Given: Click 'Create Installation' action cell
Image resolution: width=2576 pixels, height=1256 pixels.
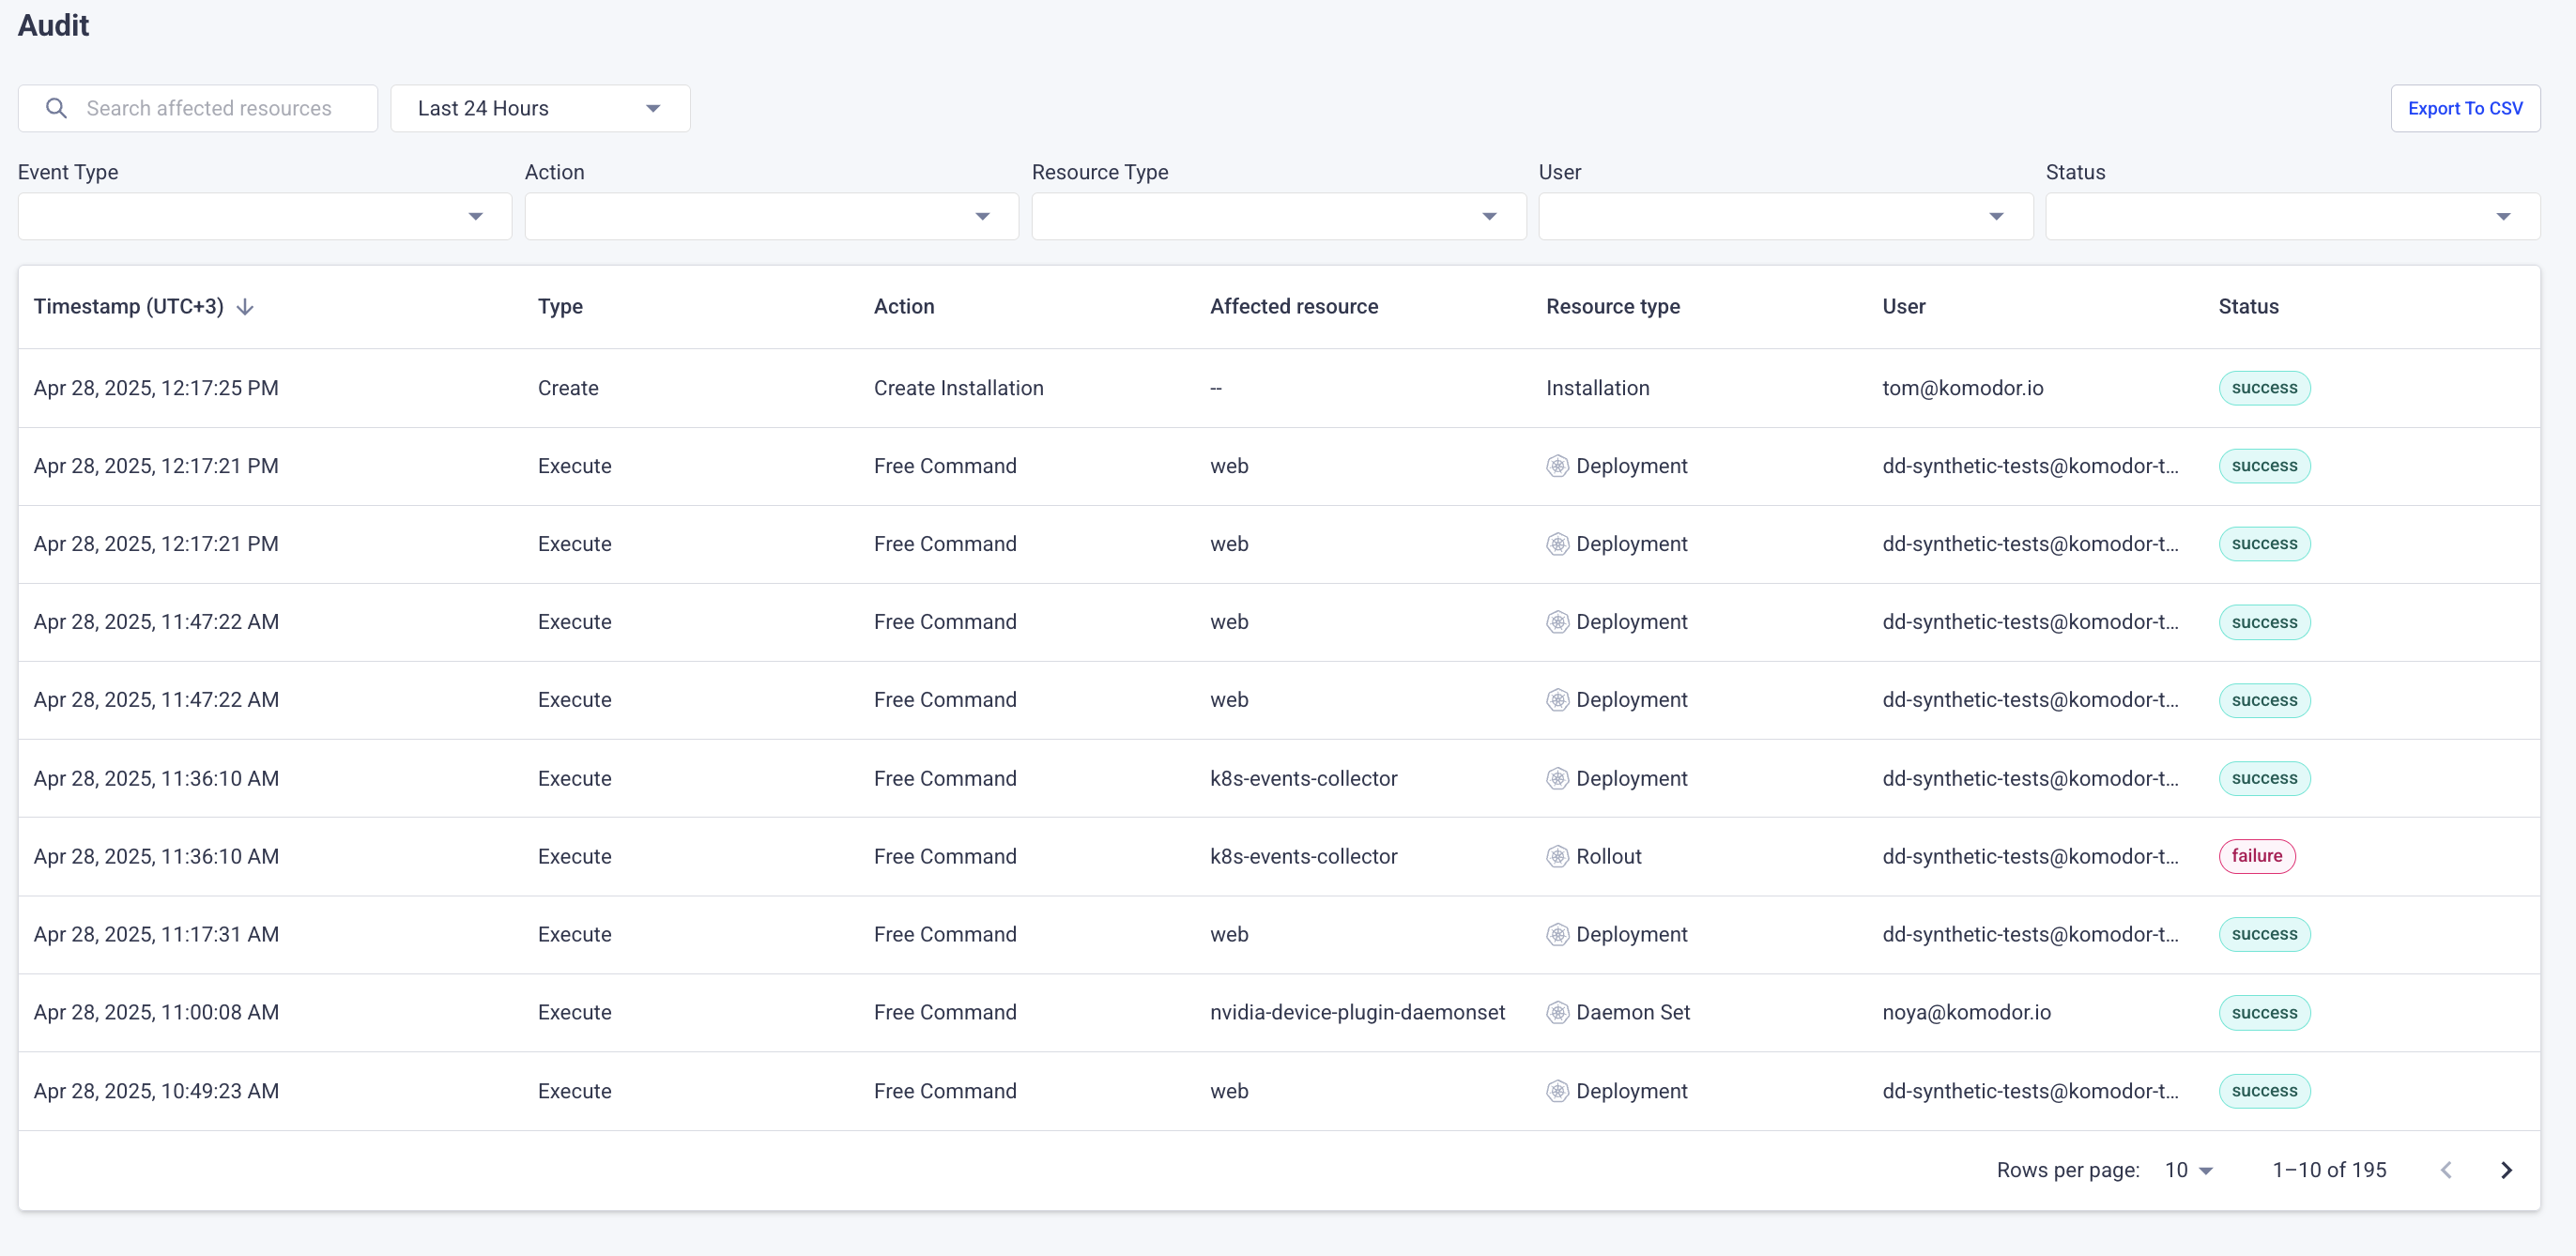Looking at the screenshot, I should (958, 388).
